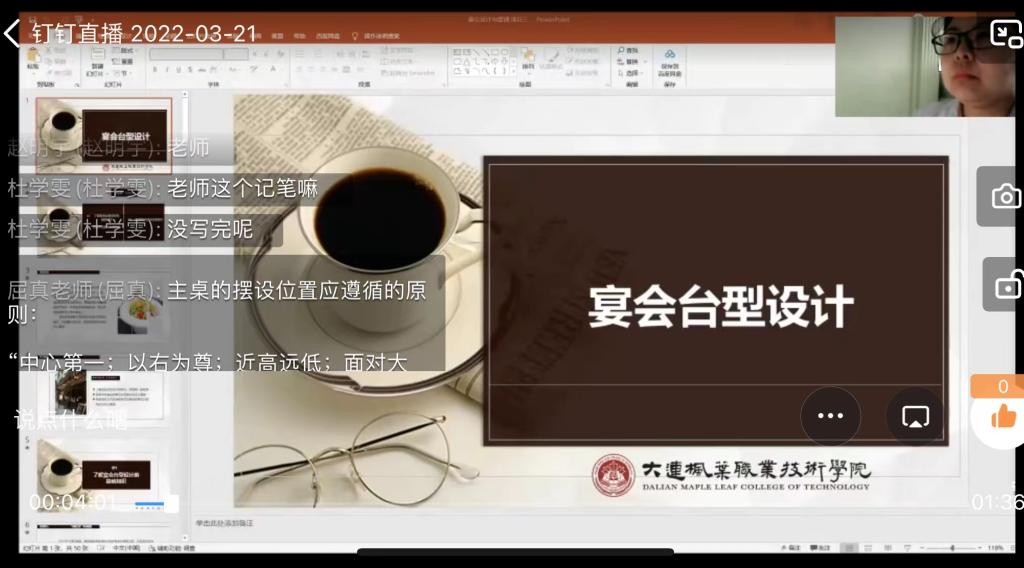This screenshot has width=1024, height=568.
Task: Tap the back arrow beside 钉钉直播
Action: (13, 33)
